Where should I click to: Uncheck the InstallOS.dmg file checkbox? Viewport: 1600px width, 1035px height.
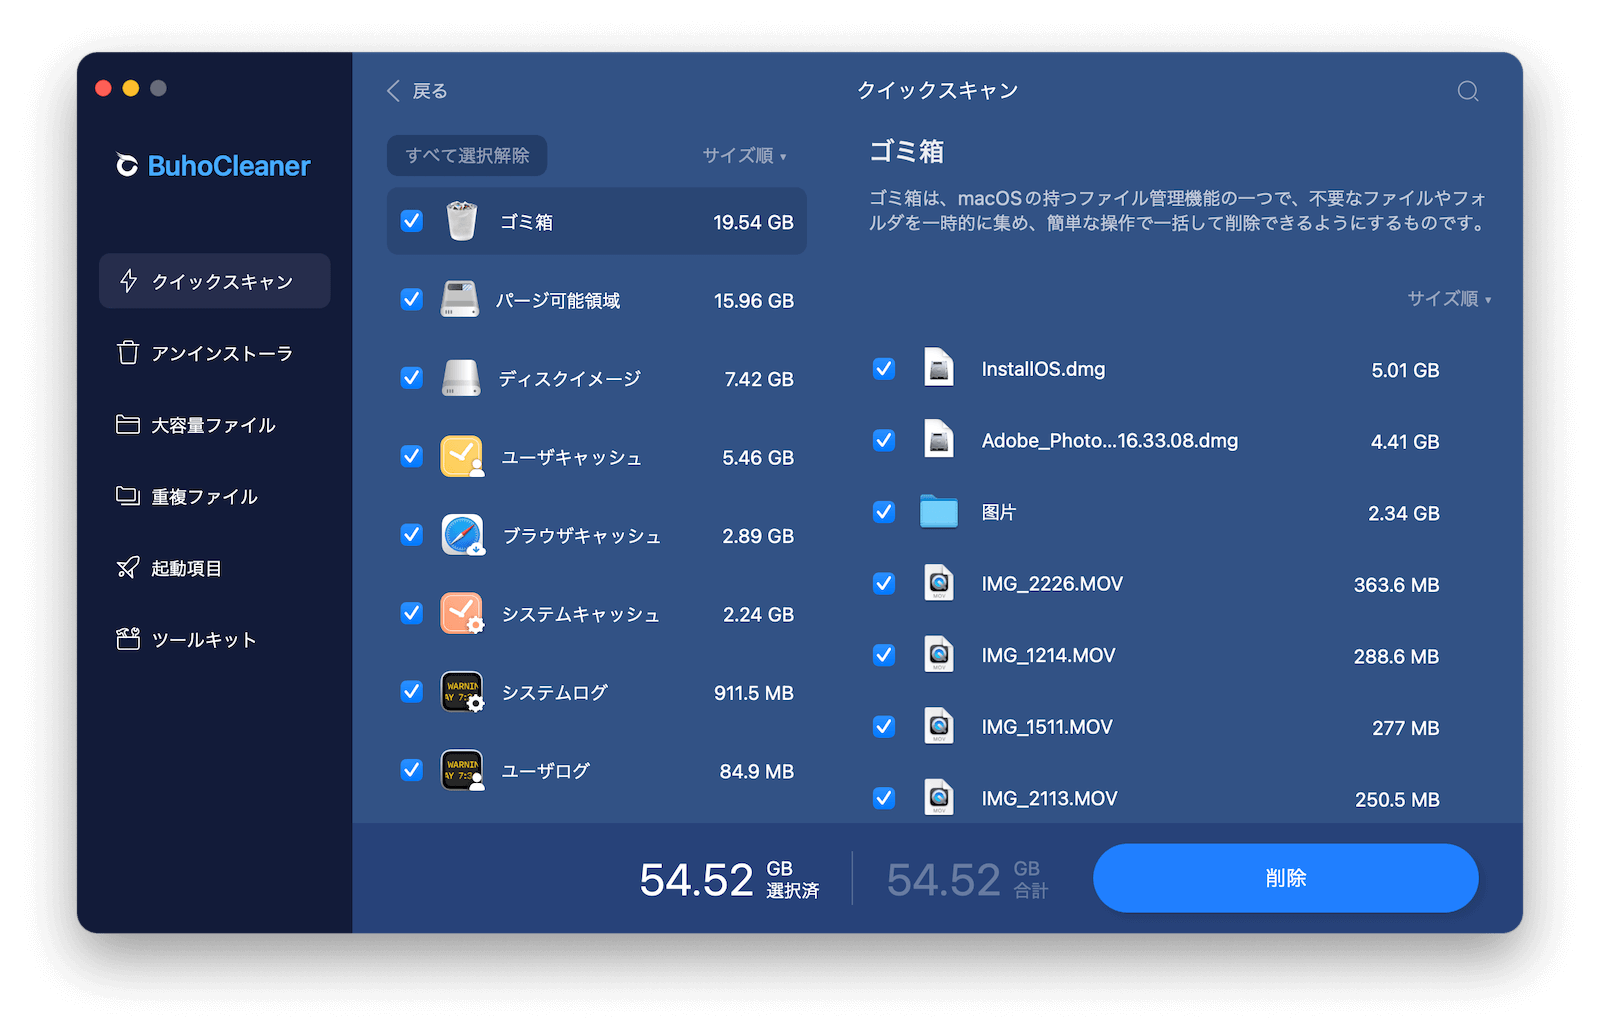tap(884, 368)
